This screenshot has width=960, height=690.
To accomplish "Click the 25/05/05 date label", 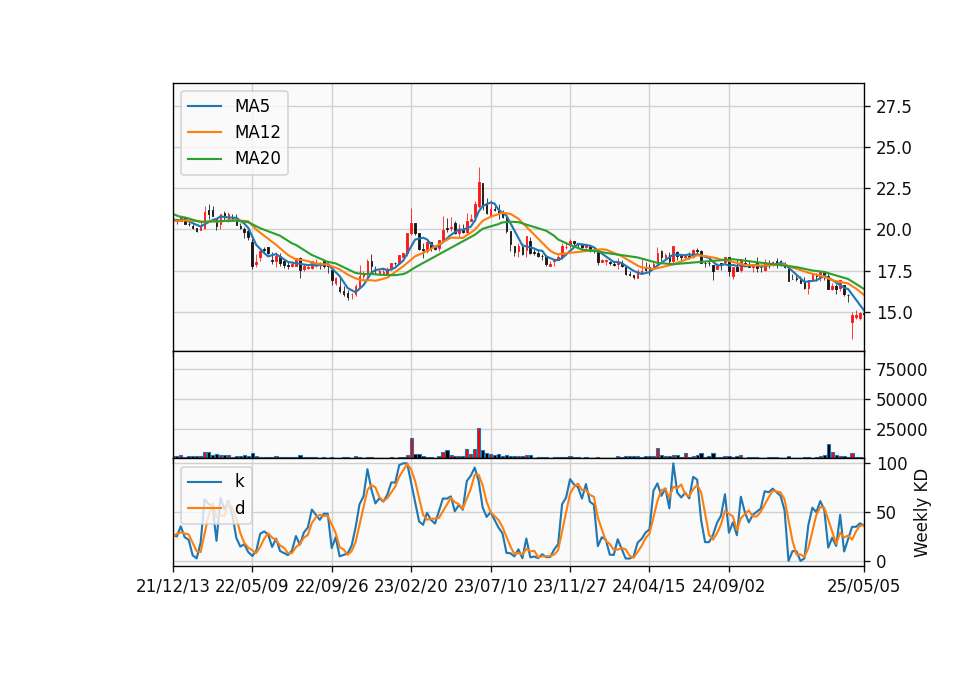I will tap(864, 586).
